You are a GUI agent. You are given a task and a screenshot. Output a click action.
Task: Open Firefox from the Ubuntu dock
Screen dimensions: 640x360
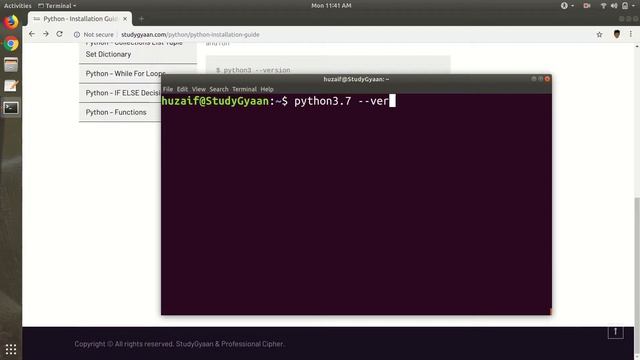pos(11,22)
